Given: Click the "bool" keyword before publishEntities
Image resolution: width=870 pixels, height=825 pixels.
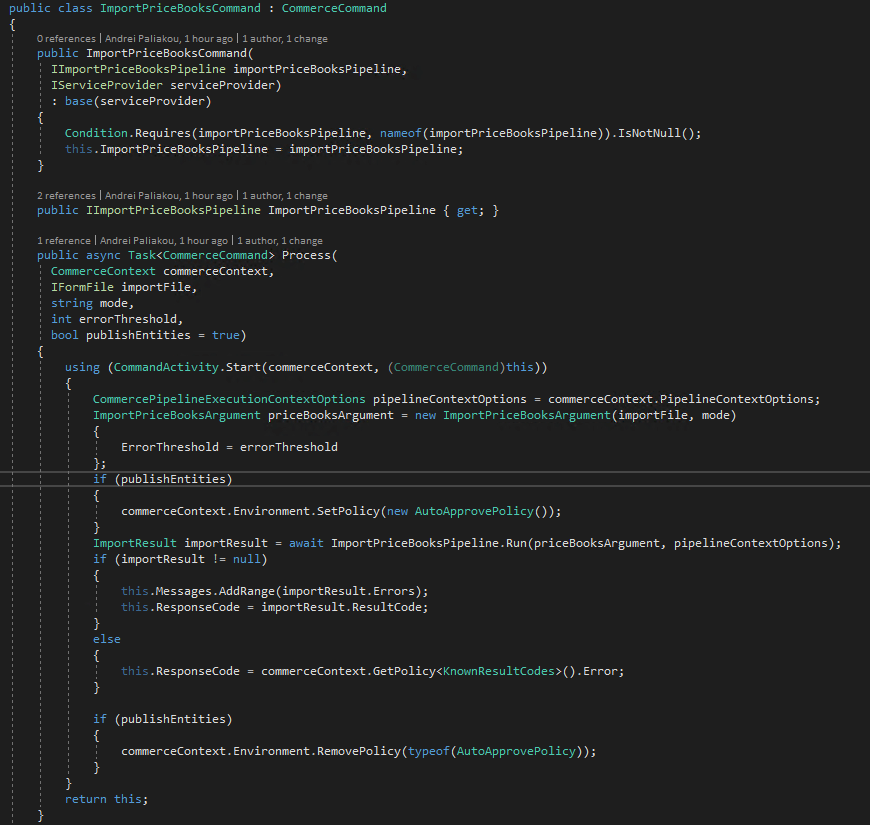Looking at the screenshot, I should click(x=65, y=335).
